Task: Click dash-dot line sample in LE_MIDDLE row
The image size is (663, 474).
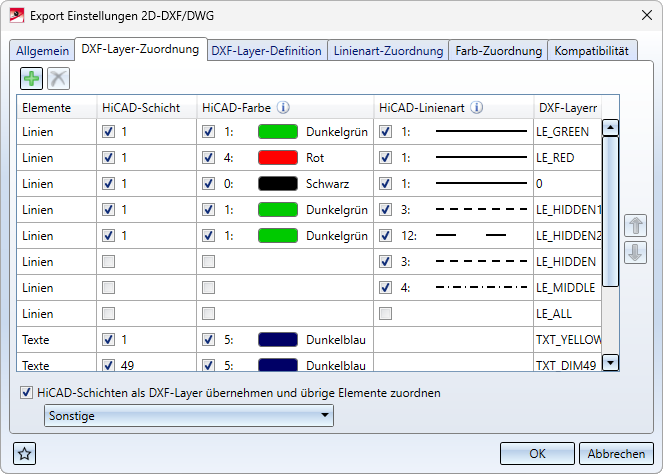Action: pos(481,288)
